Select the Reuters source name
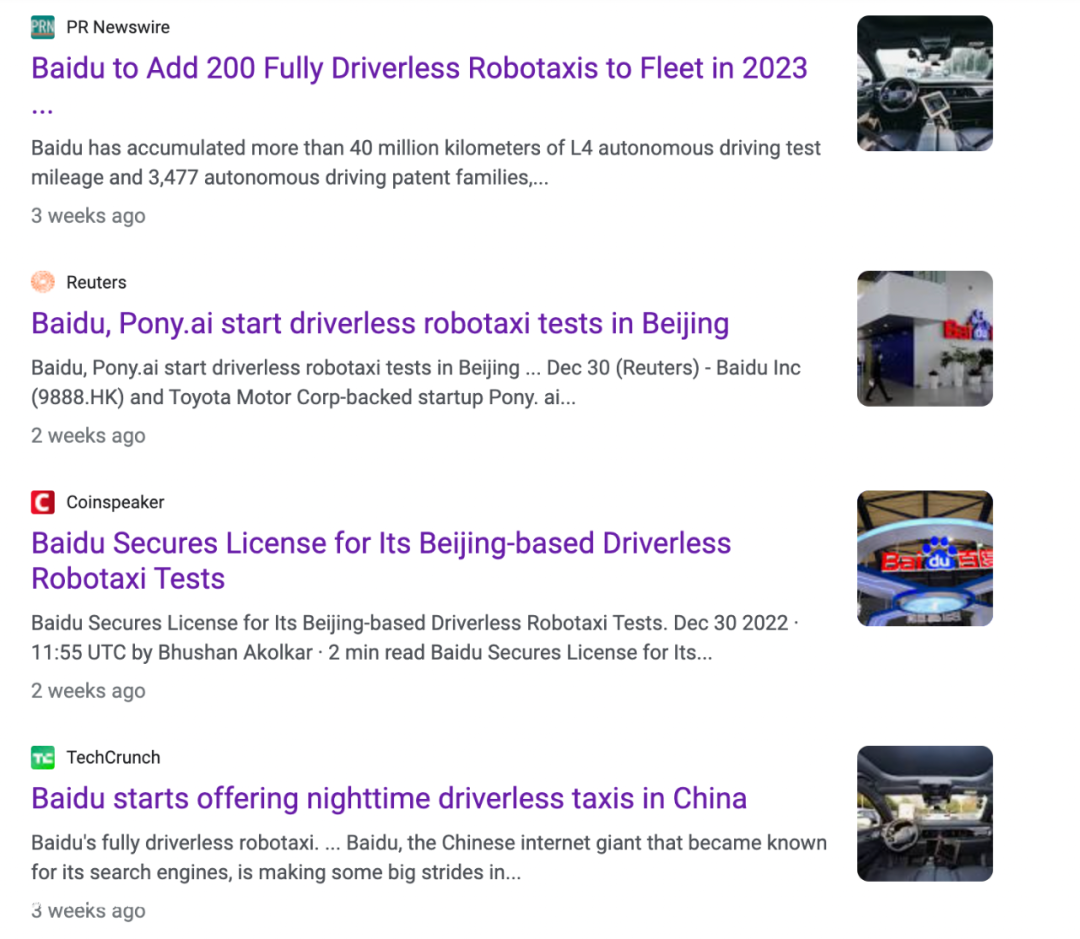The image size is (1080, 939). click(96, 282)
